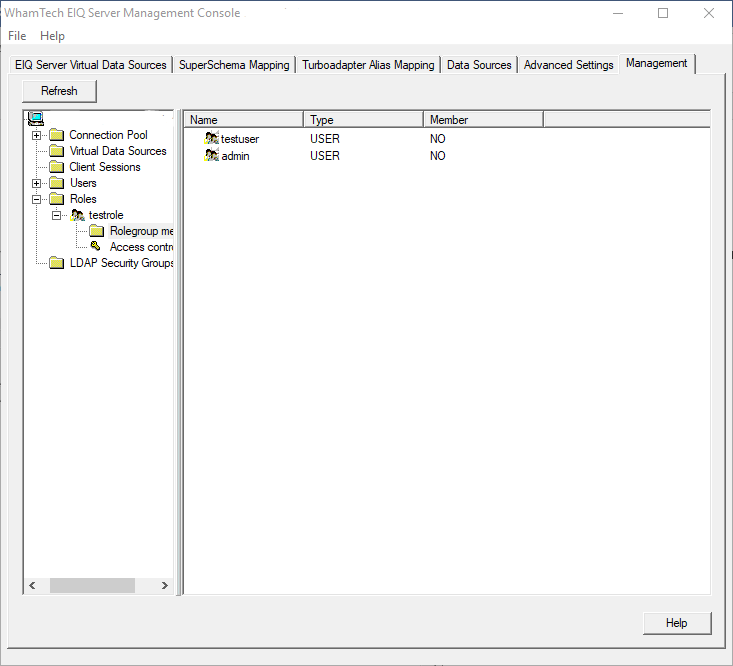Click the Access control key icon
Screen dimensions: 733x666
[96, 247]
